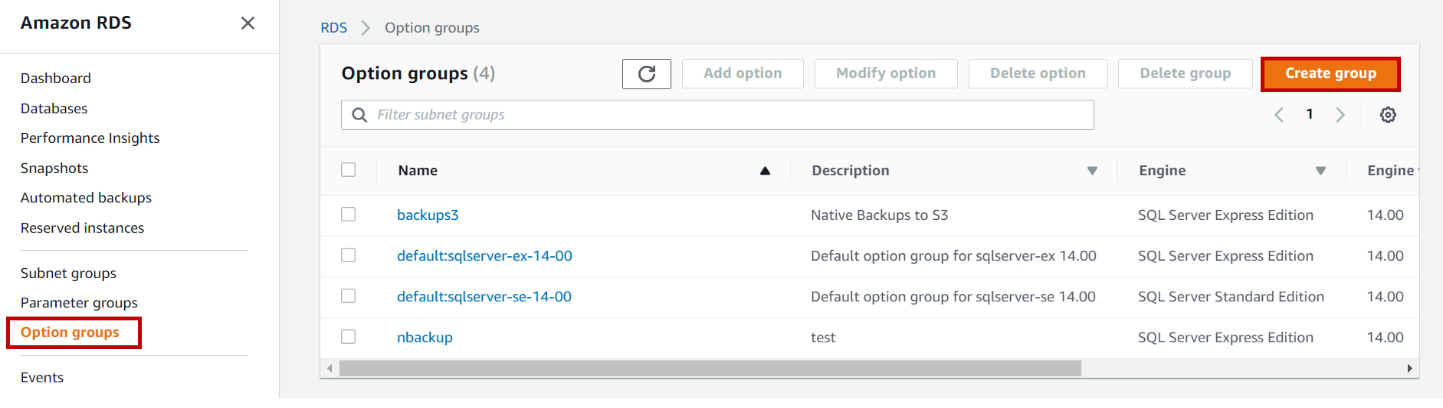
Task: Open Parameter groups in sidebar
Action: pyautogui.click(x=79, y=303)
